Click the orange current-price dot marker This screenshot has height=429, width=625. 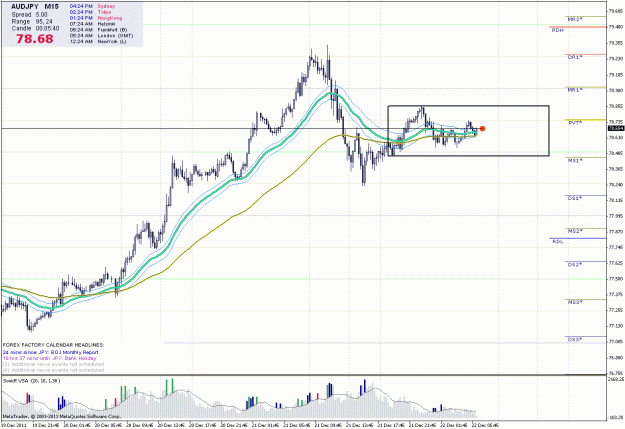tap(482, 128)
